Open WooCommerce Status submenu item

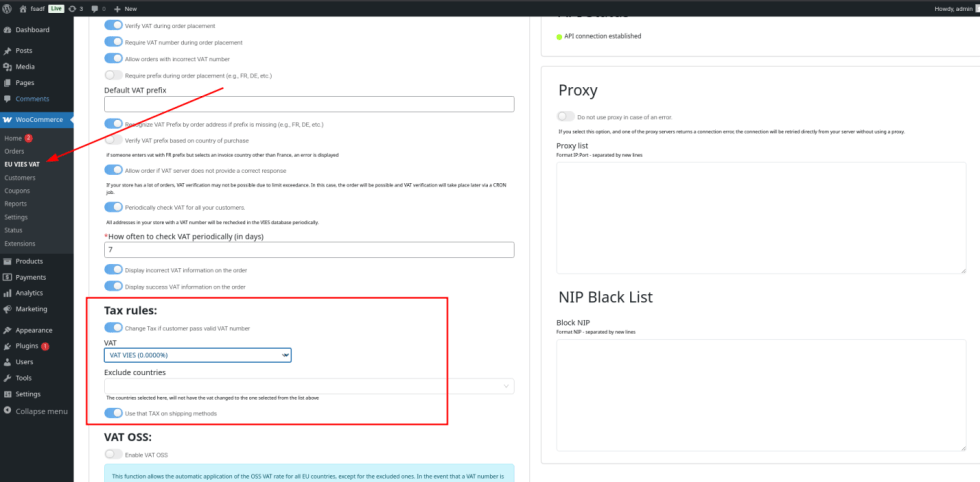coord(13,230)
